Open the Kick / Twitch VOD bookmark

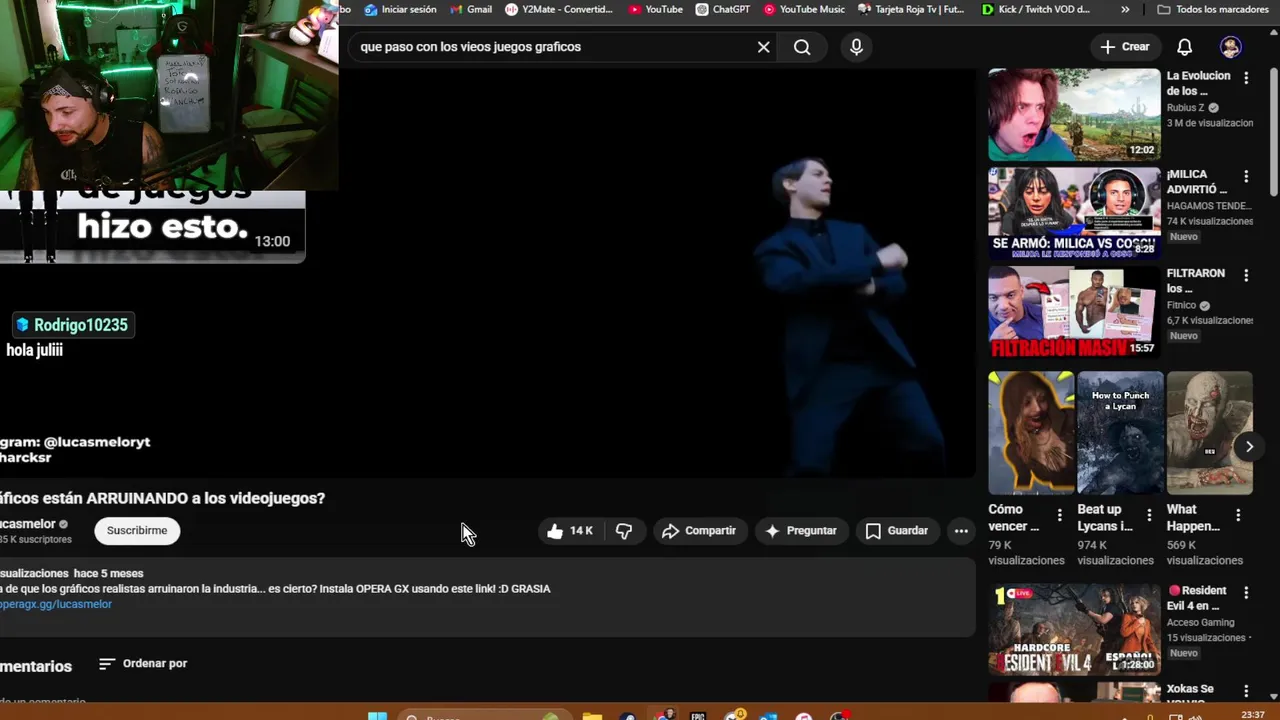pos(1035,9)
